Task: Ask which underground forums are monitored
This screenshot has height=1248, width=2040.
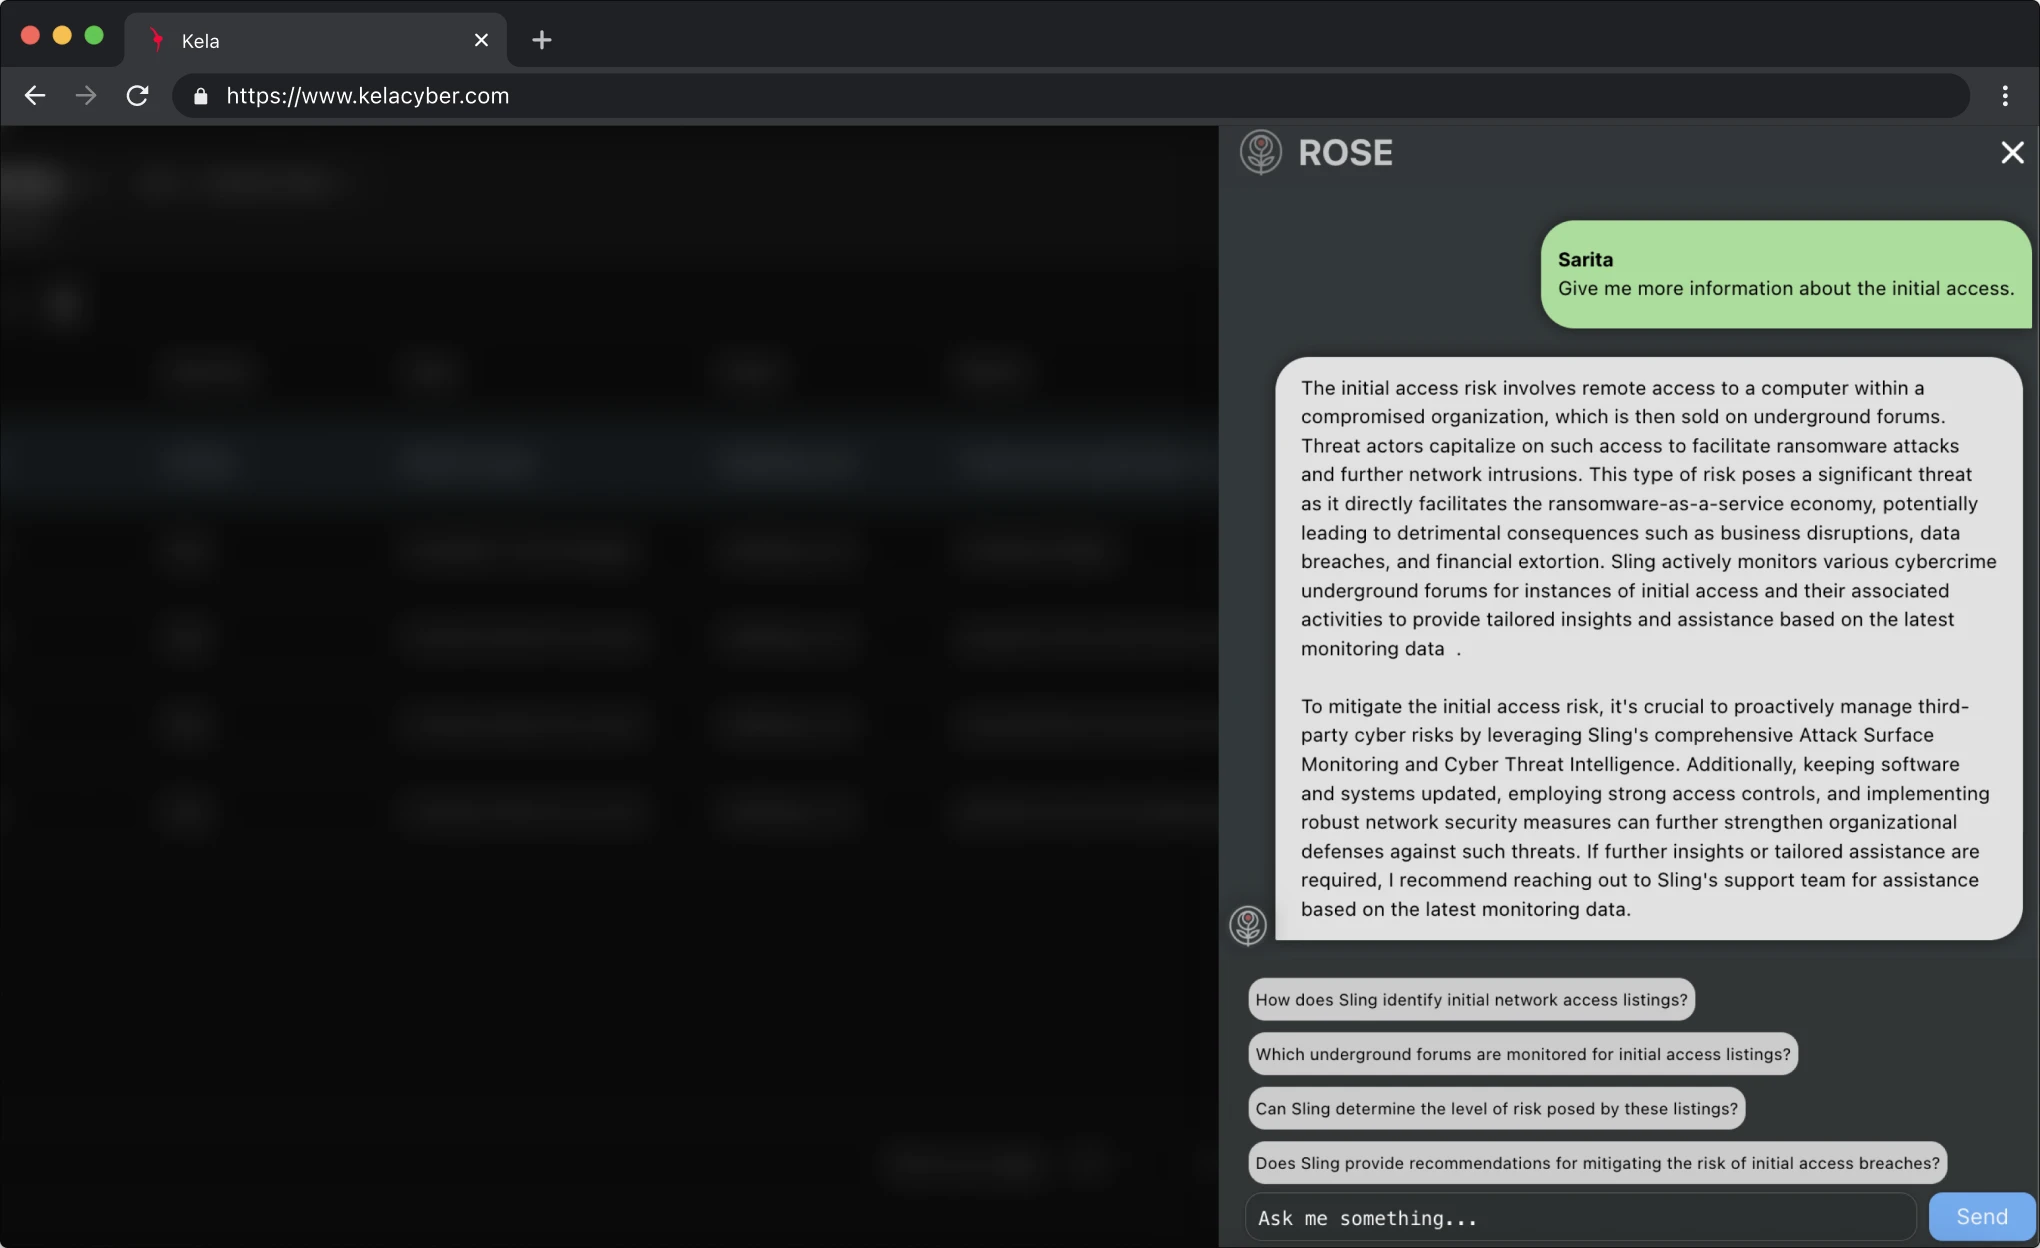Action: coord(1523,1054)
